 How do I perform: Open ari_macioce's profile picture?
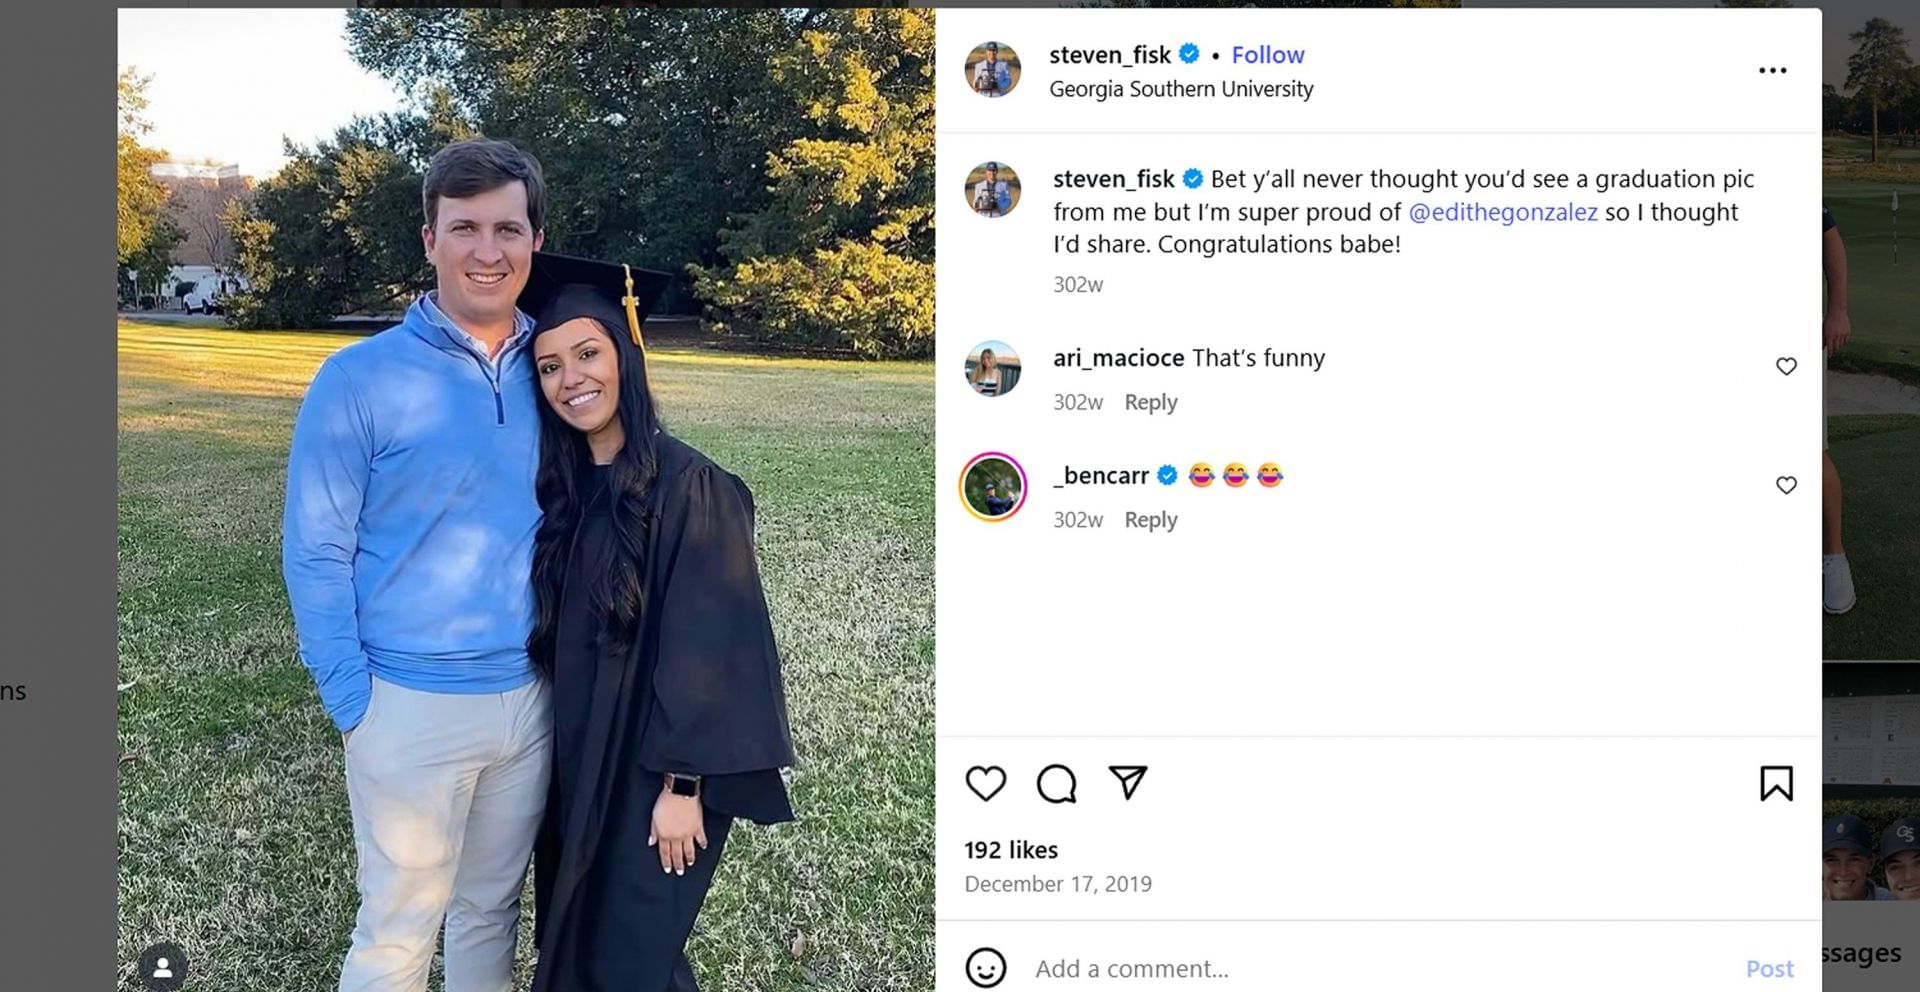[993, 368]
